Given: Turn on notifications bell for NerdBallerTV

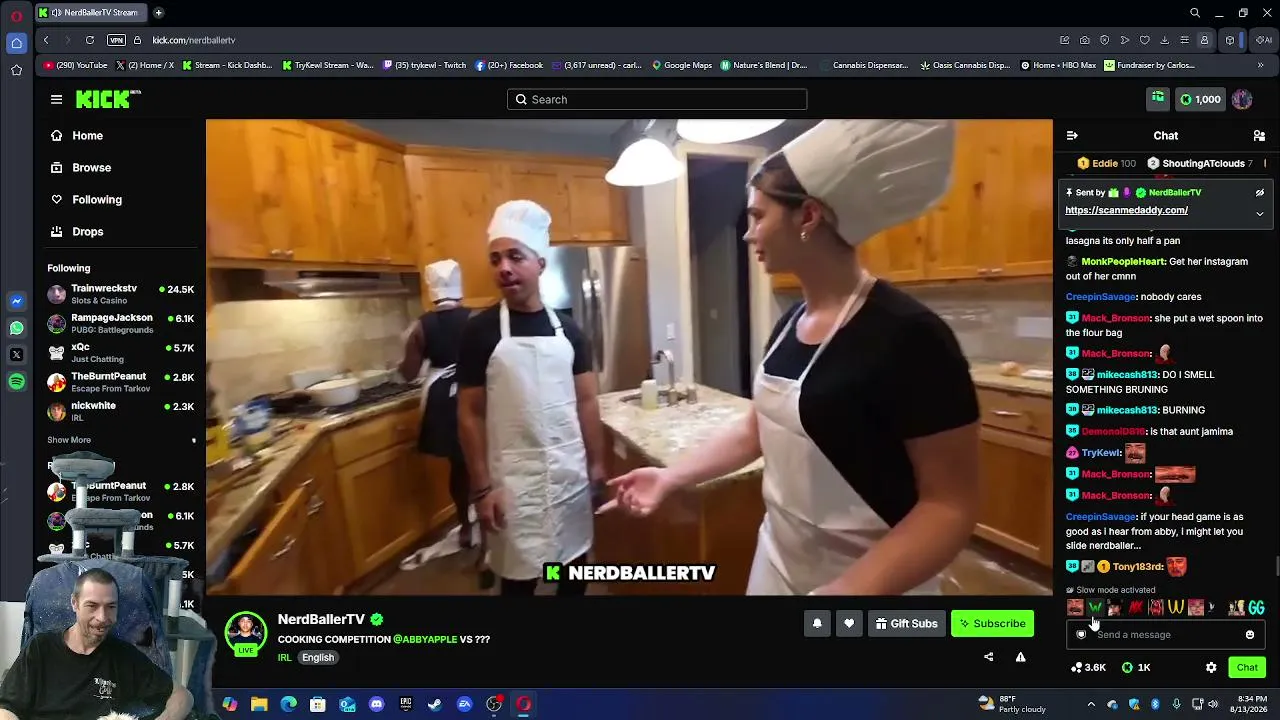Looking at the screenshot, I should [x=817, y=623].
